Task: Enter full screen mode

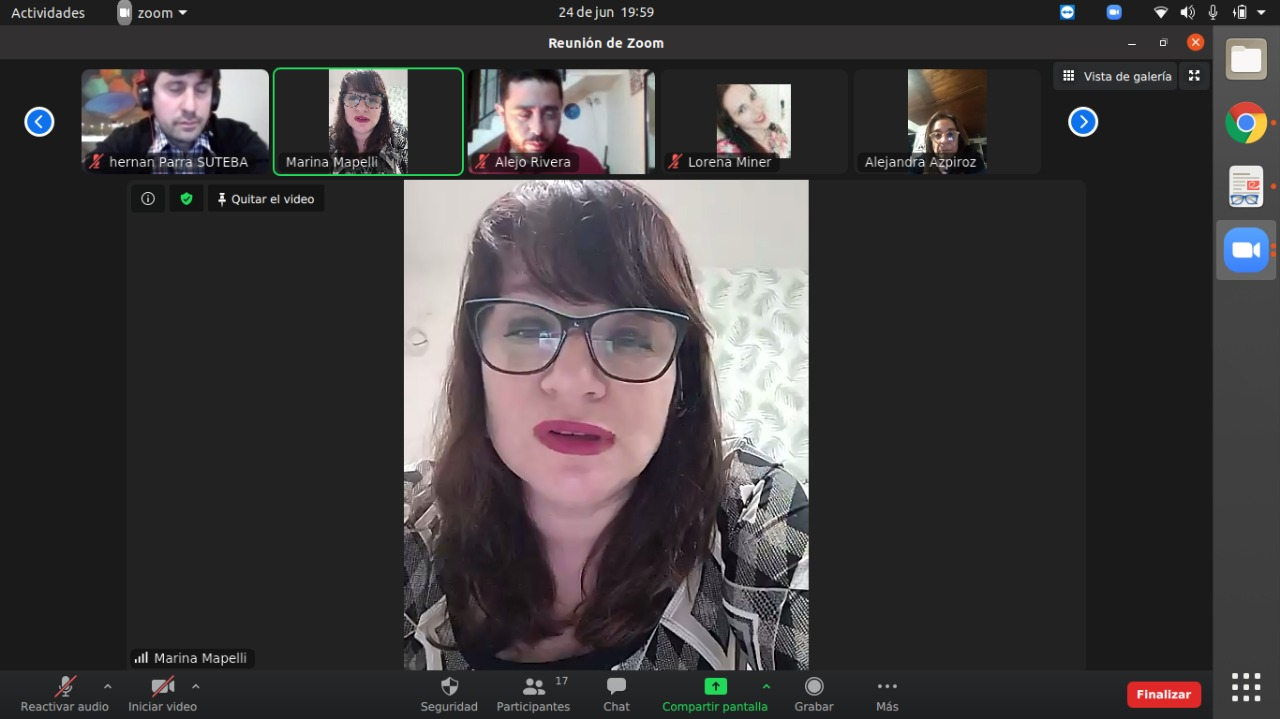Action: tap(1194, 76)
